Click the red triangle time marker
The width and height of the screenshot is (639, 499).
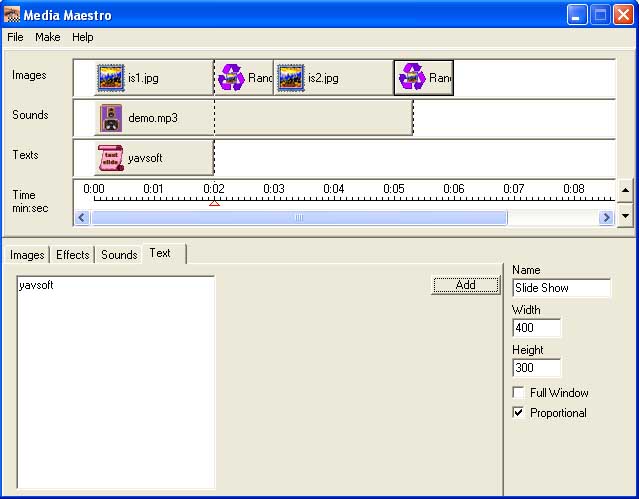pyautogui.click(x=214, y=203)
